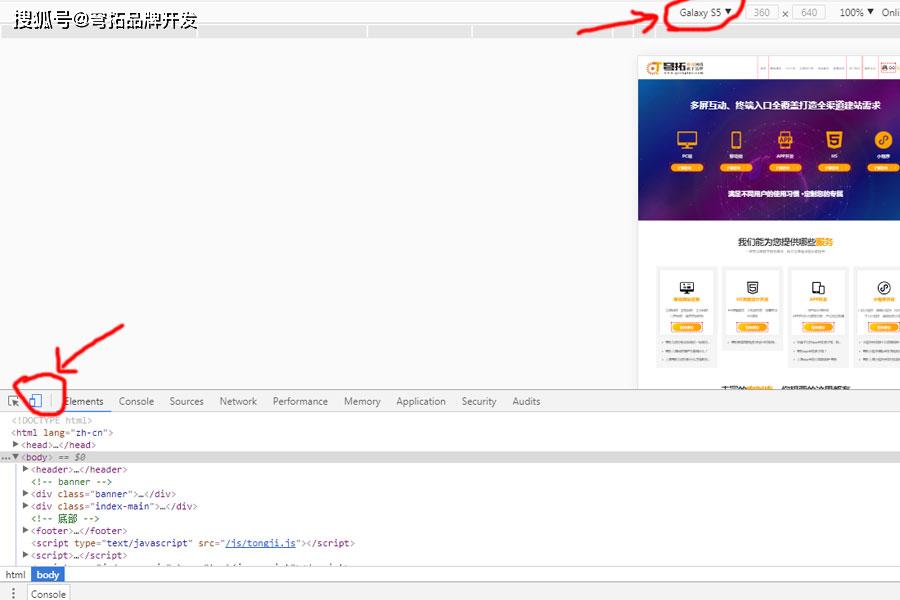Click the fourth service card mini program icon
The height and width of the screenshot is (600, 900).
pyautogui.click(x=883, y=288)
